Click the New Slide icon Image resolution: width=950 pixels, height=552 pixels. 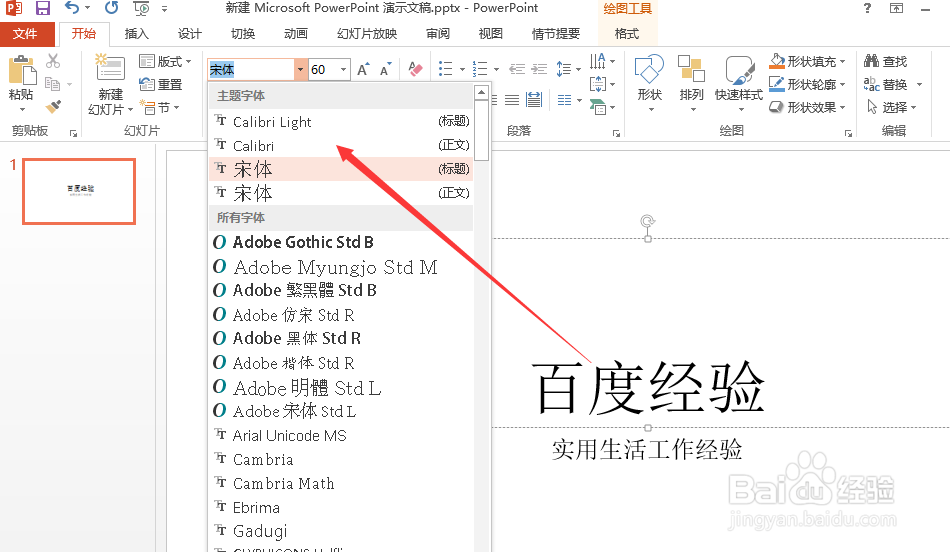(110, 68)
